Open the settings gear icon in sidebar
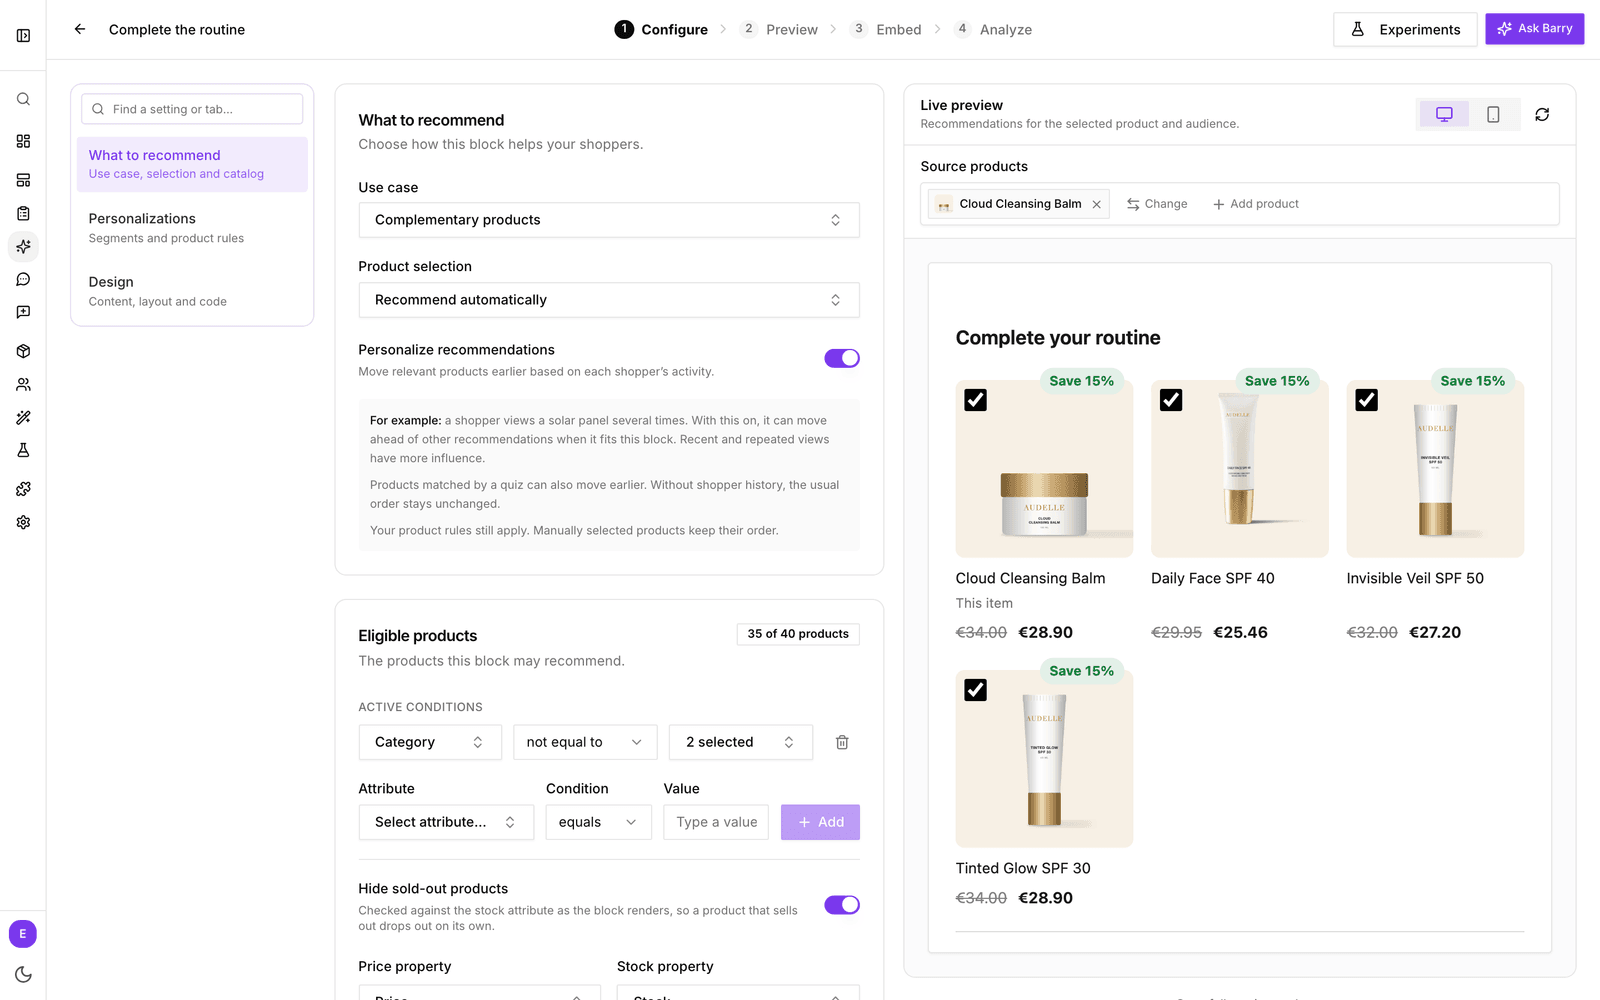The height and width of the screenshot is (1000, 1600). click(x=23, y=522)
